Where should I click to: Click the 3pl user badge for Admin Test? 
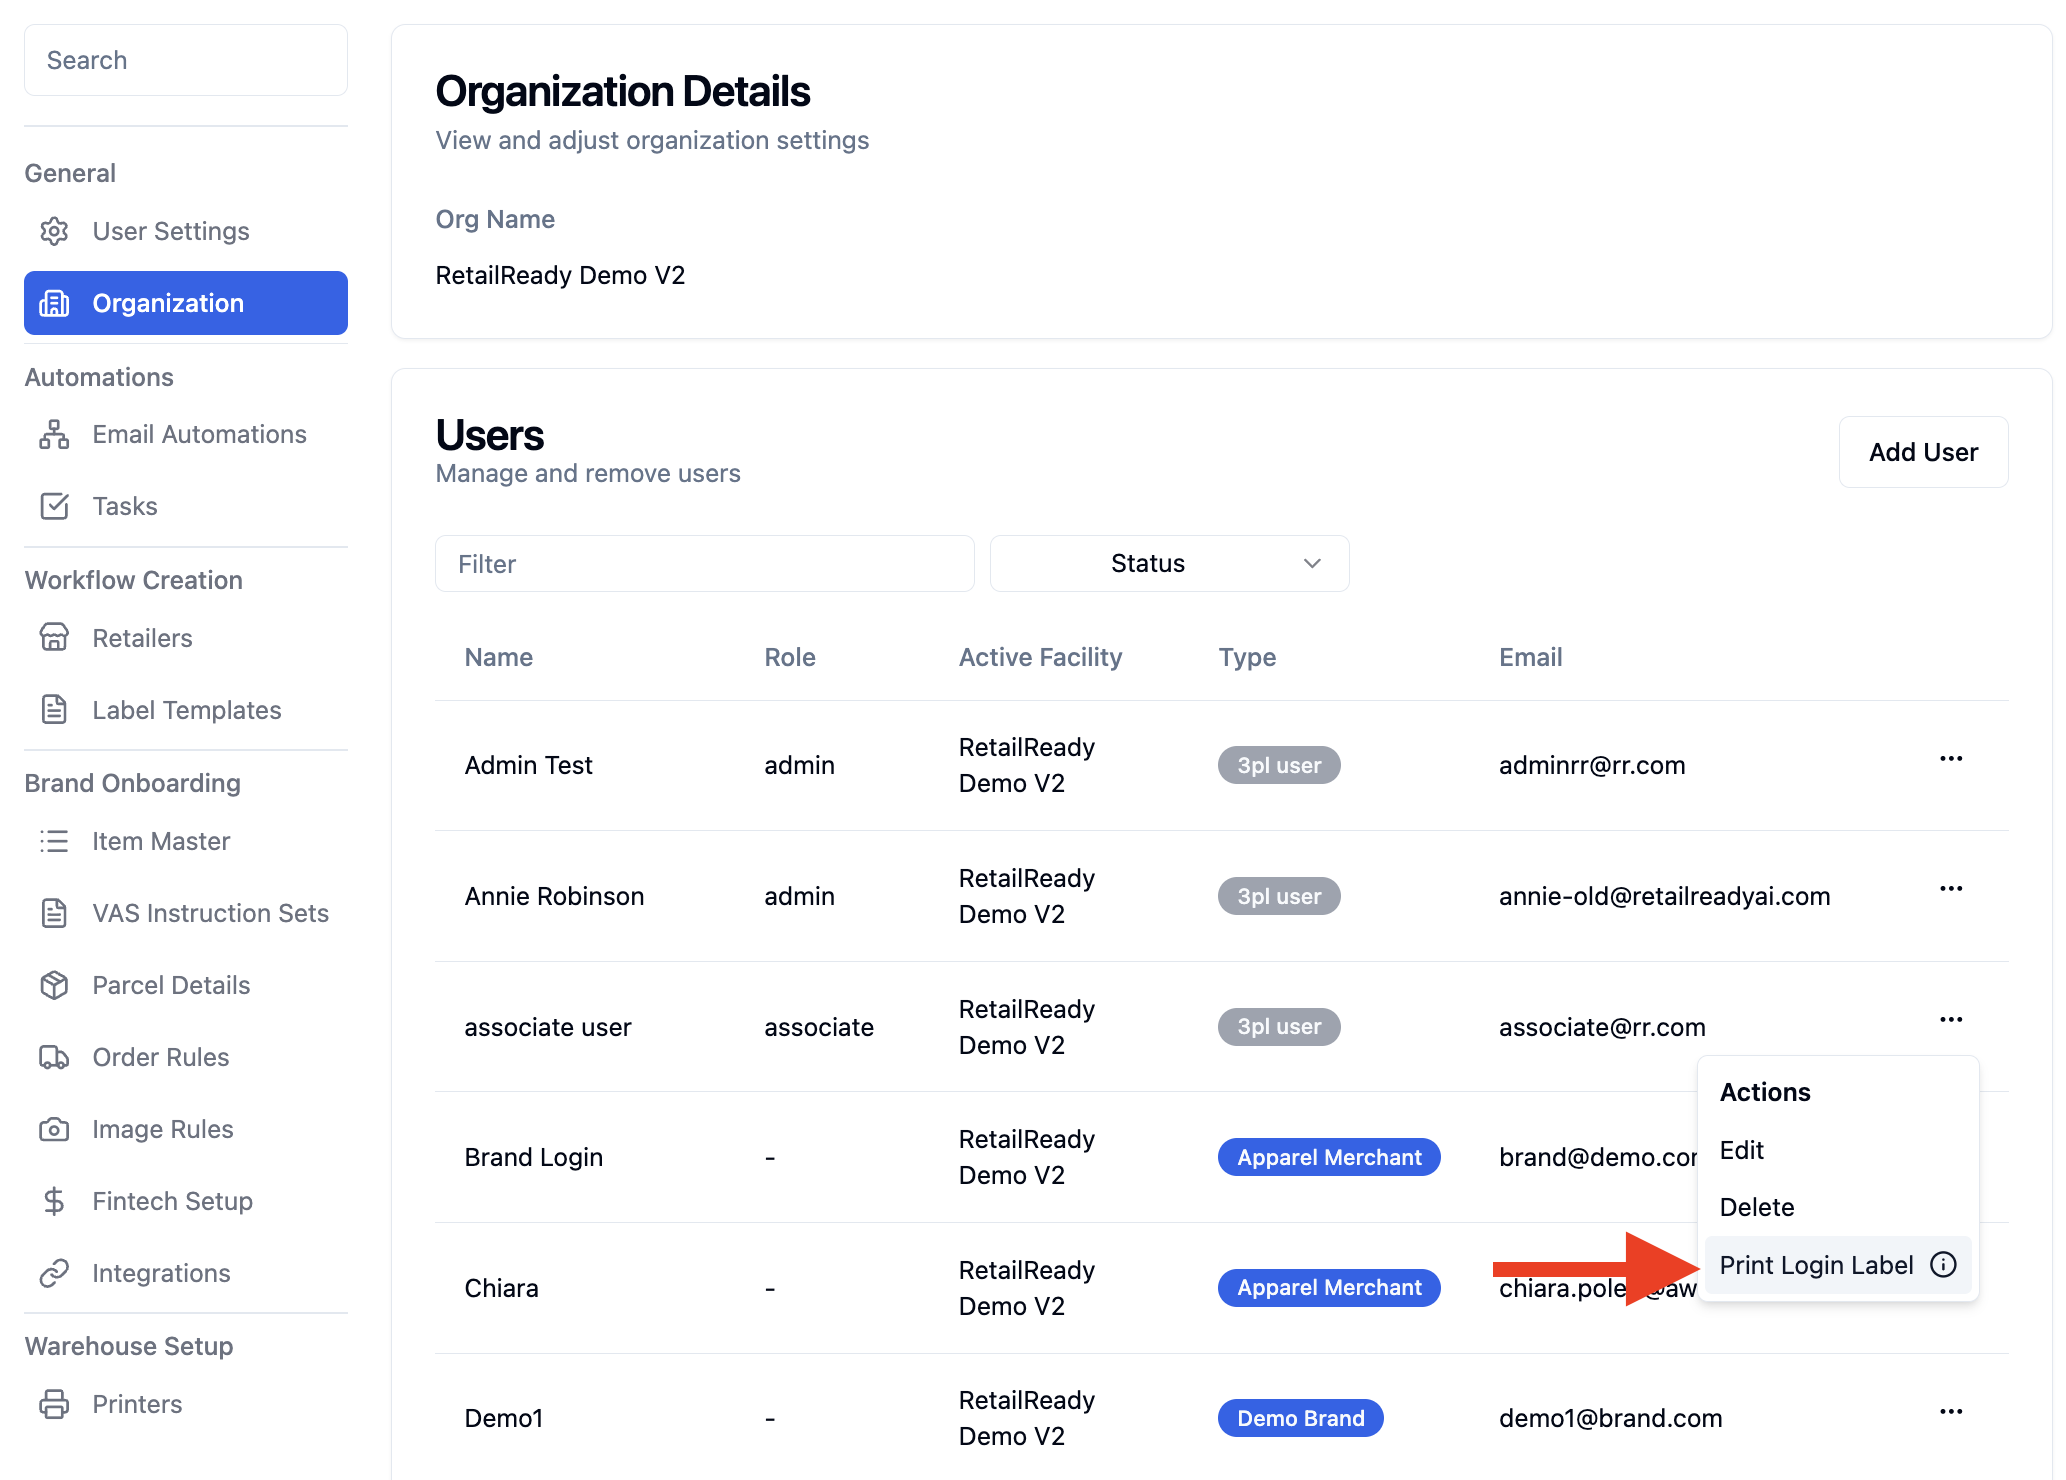(x=1279, y=765)
